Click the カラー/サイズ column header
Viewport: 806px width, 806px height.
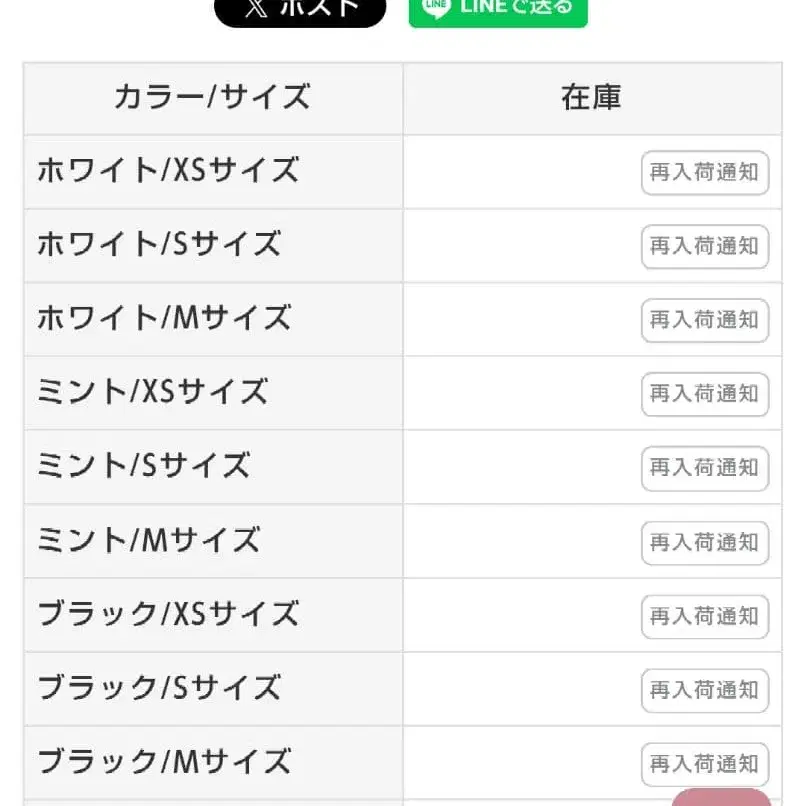tap(213, 98)
